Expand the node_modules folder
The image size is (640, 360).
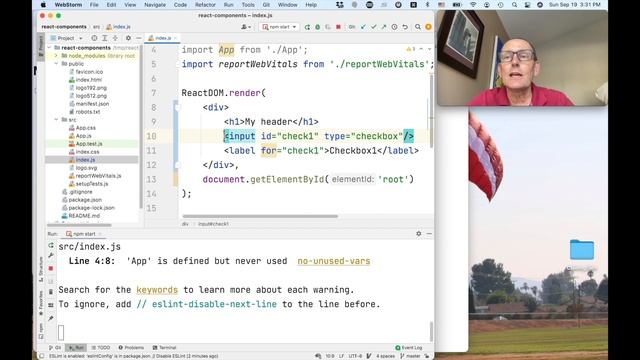click(56, 56)
